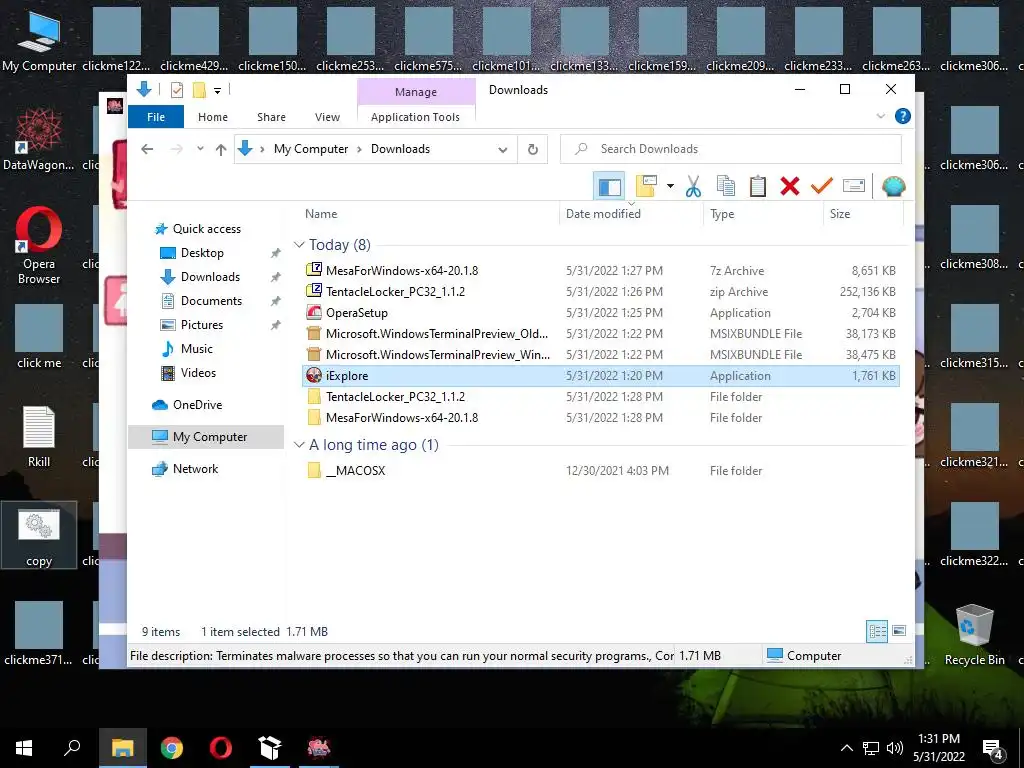Click the Cut scissors icon
This screenshot has width=1024, height=768.
coord(693,187)
